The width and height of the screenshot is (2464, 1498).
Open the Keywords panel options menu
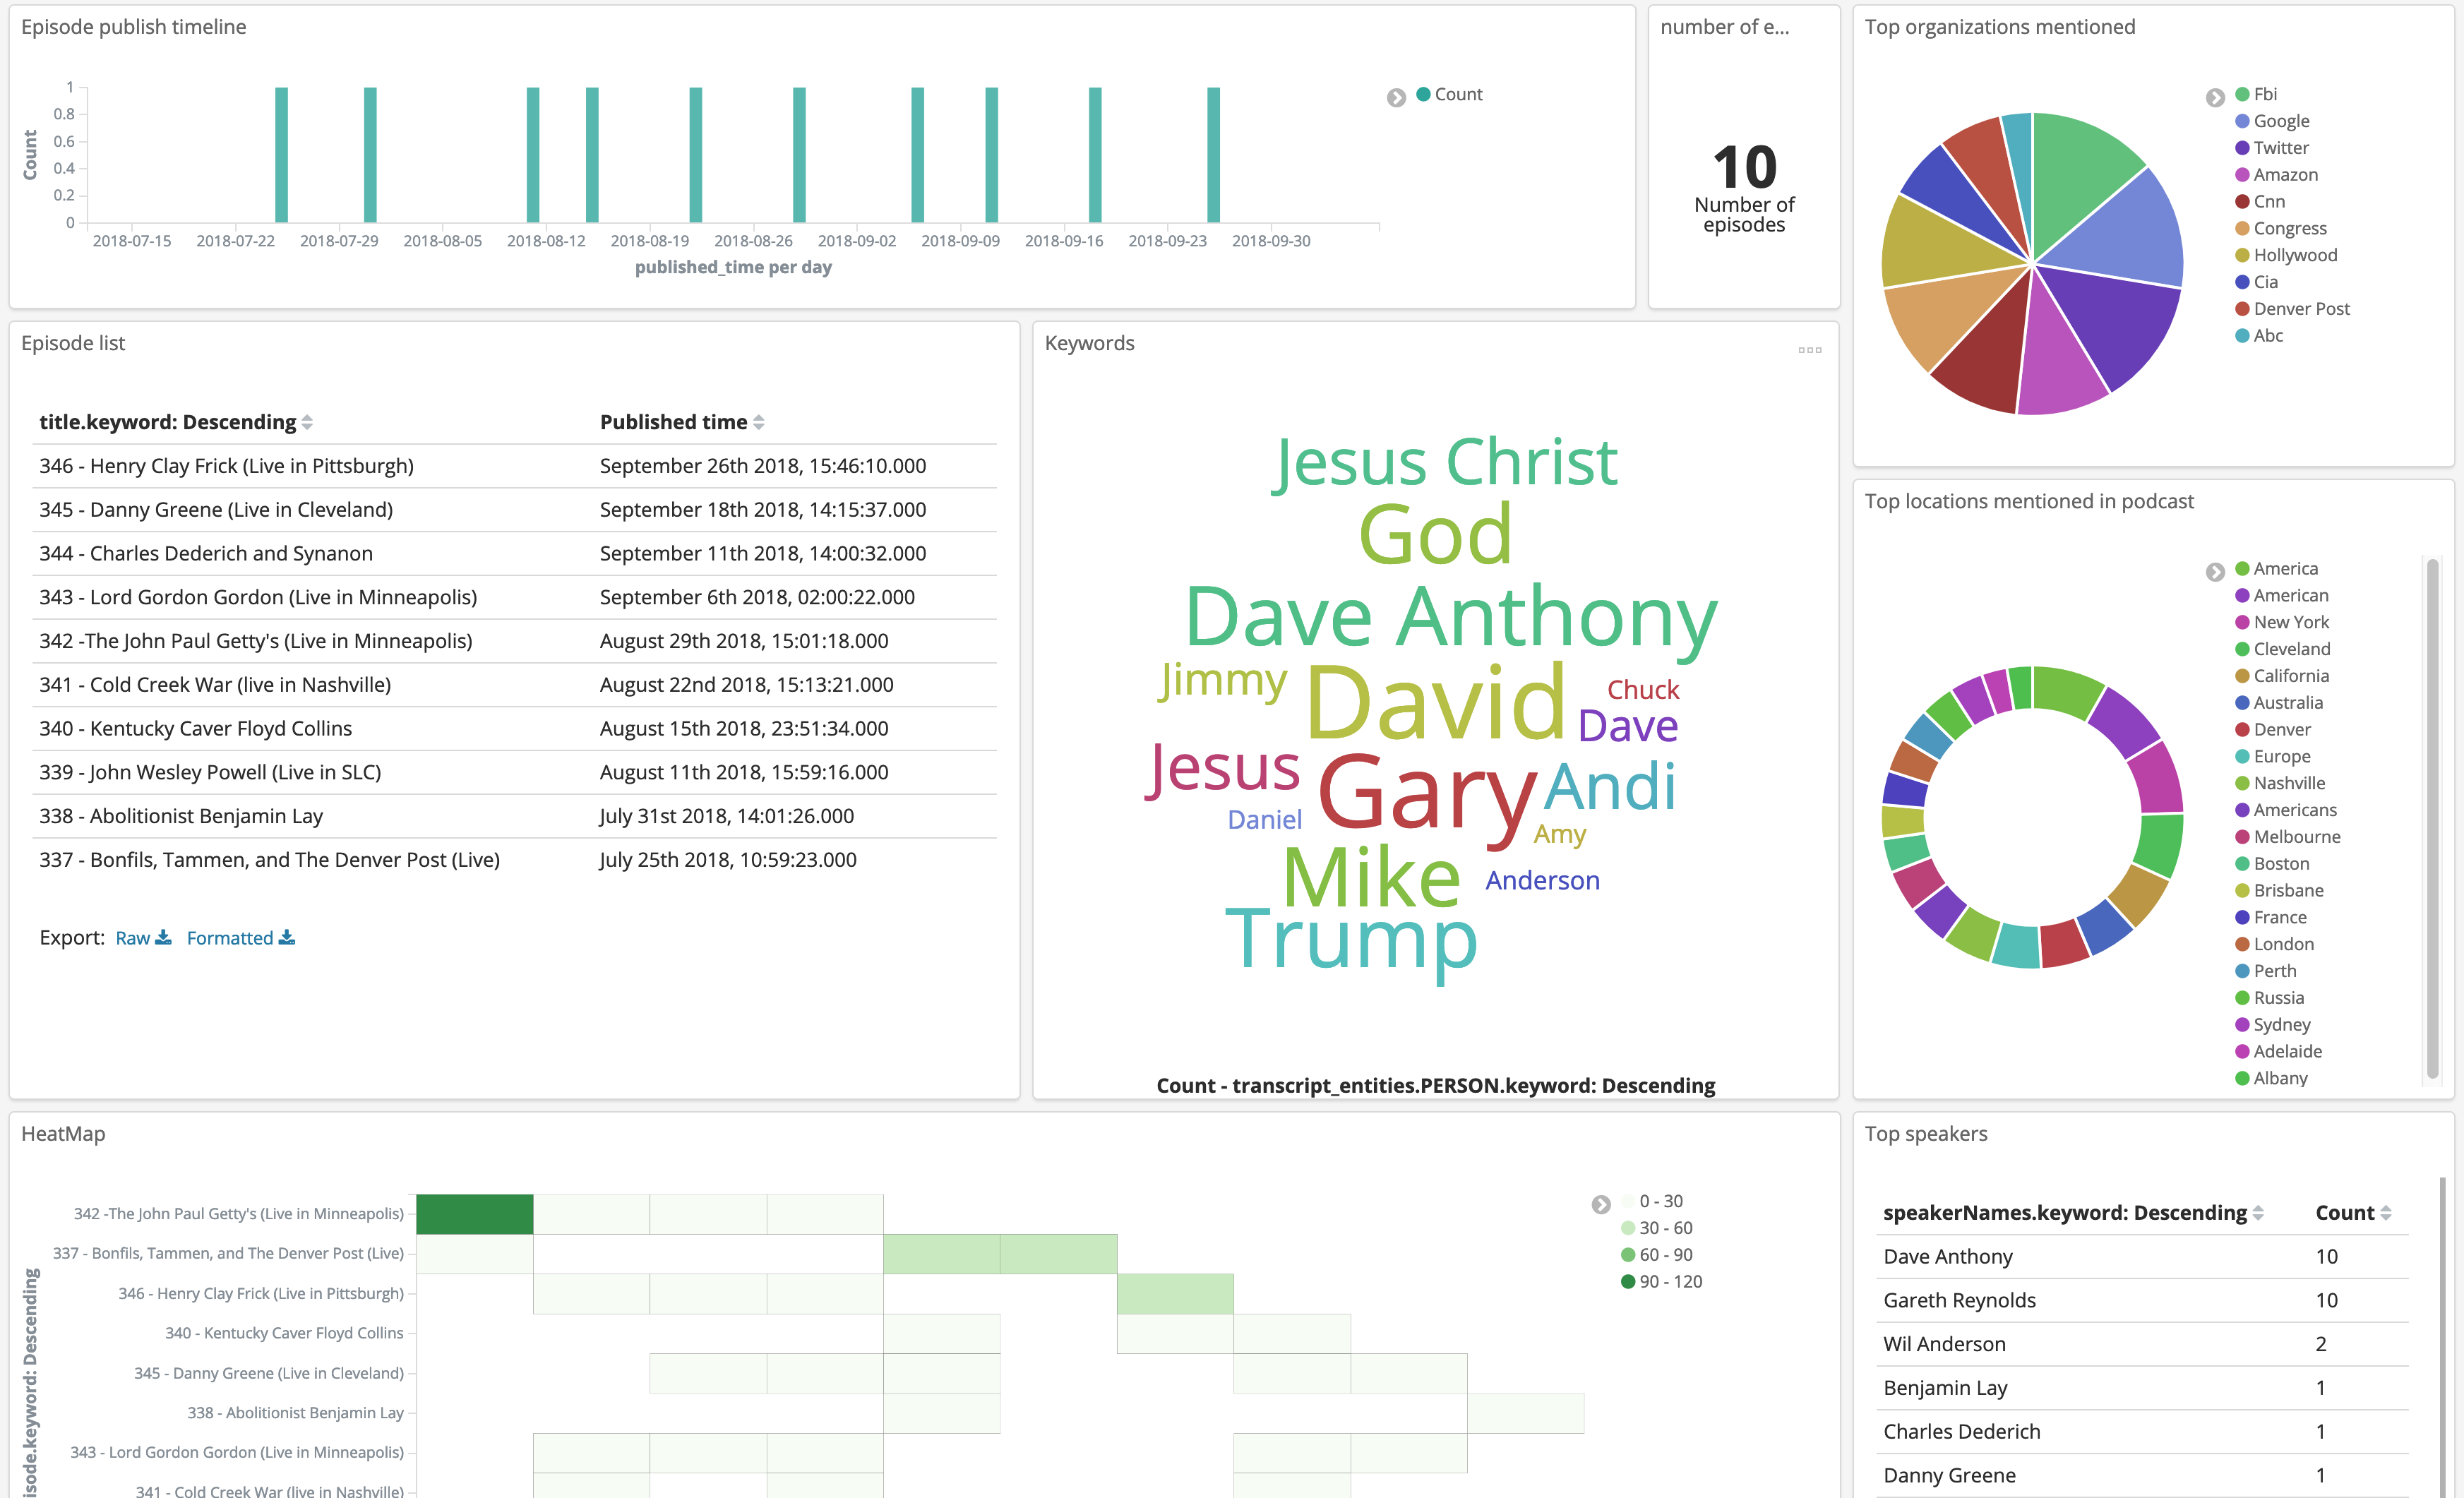pyautogui.click(x=1809, y=350)
